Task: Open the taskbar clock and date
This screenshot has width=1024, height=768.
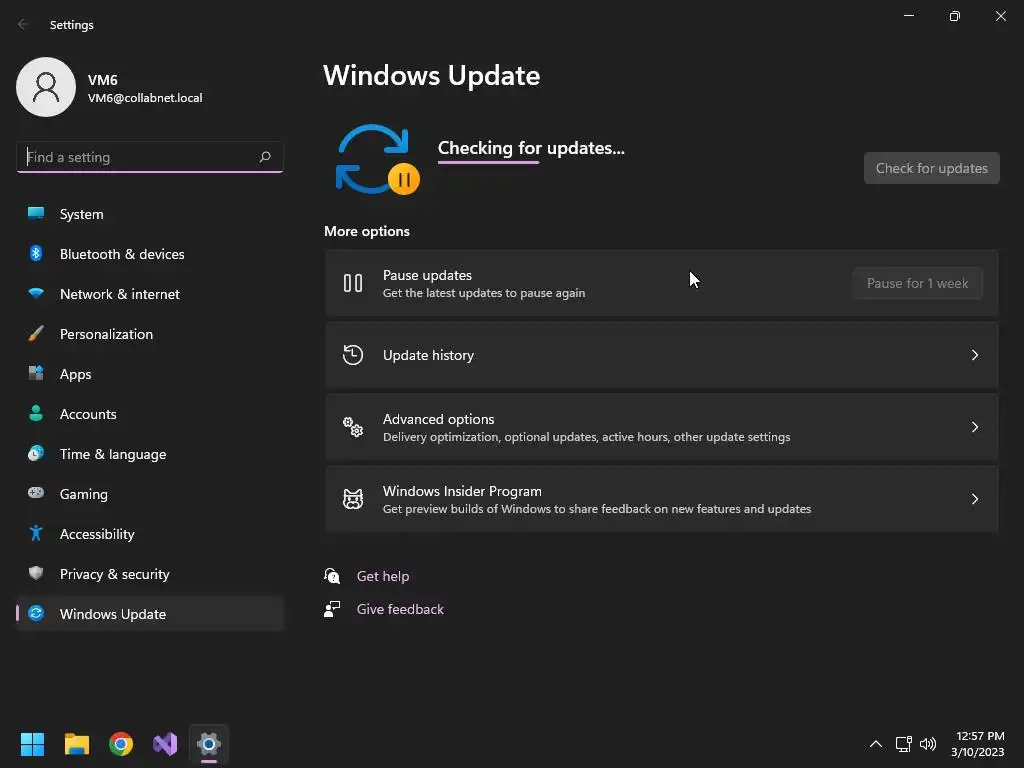Action: click(978, 743)
